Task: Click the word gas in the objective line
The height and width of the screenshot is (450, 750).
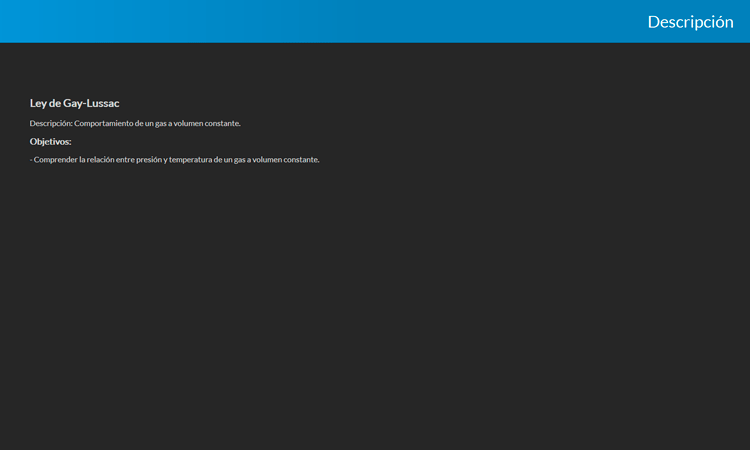Action: pyautogui.click(x=239, y=160)
